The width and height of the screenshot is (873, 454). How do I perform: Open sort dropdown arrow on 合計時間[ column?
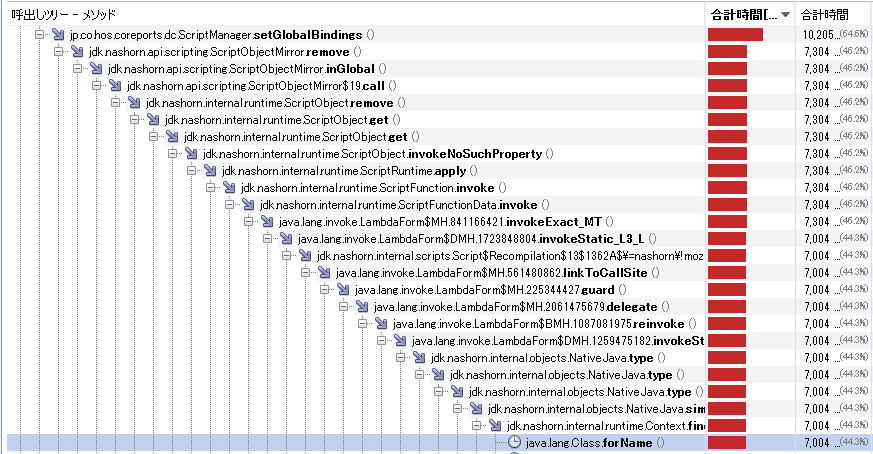(x=785, y=15)
